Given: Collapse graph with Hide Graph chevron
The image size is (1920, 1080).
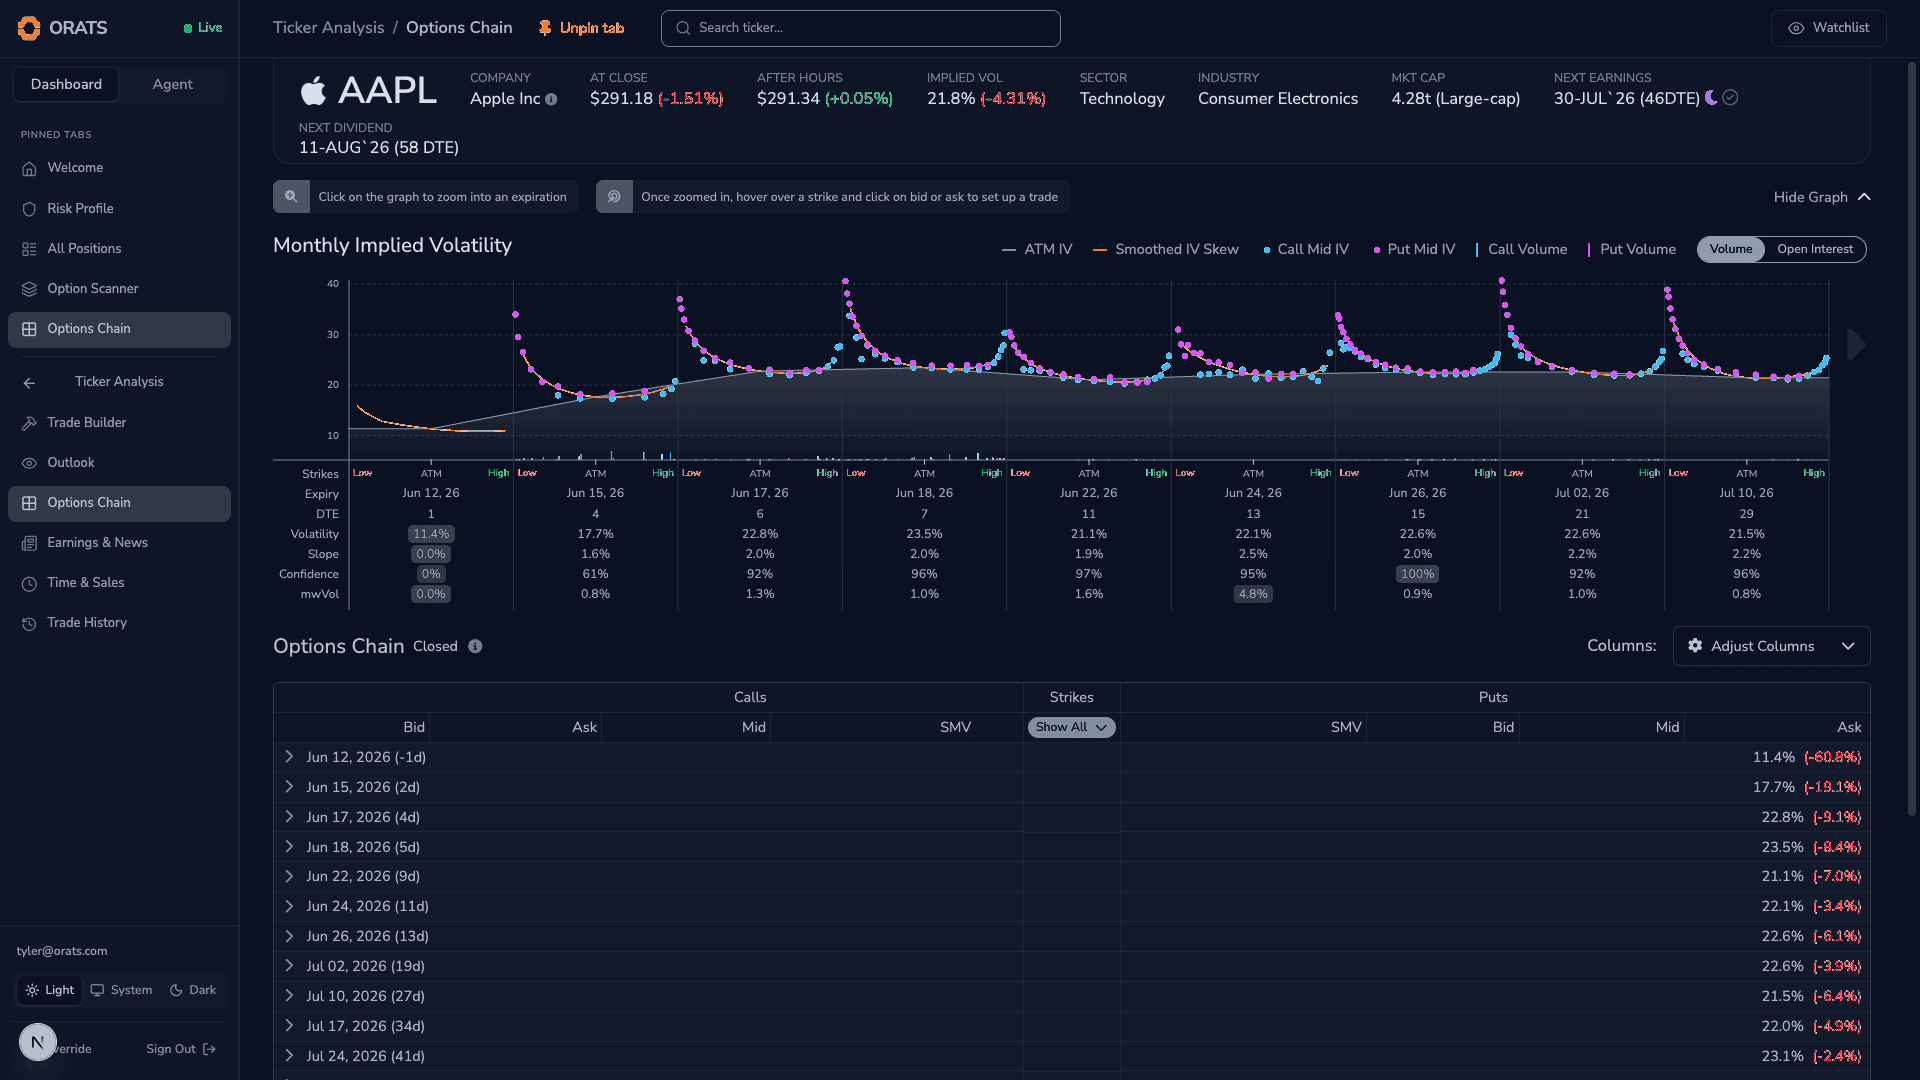Looking at the screenshot, I should (x=1864, y=197).
